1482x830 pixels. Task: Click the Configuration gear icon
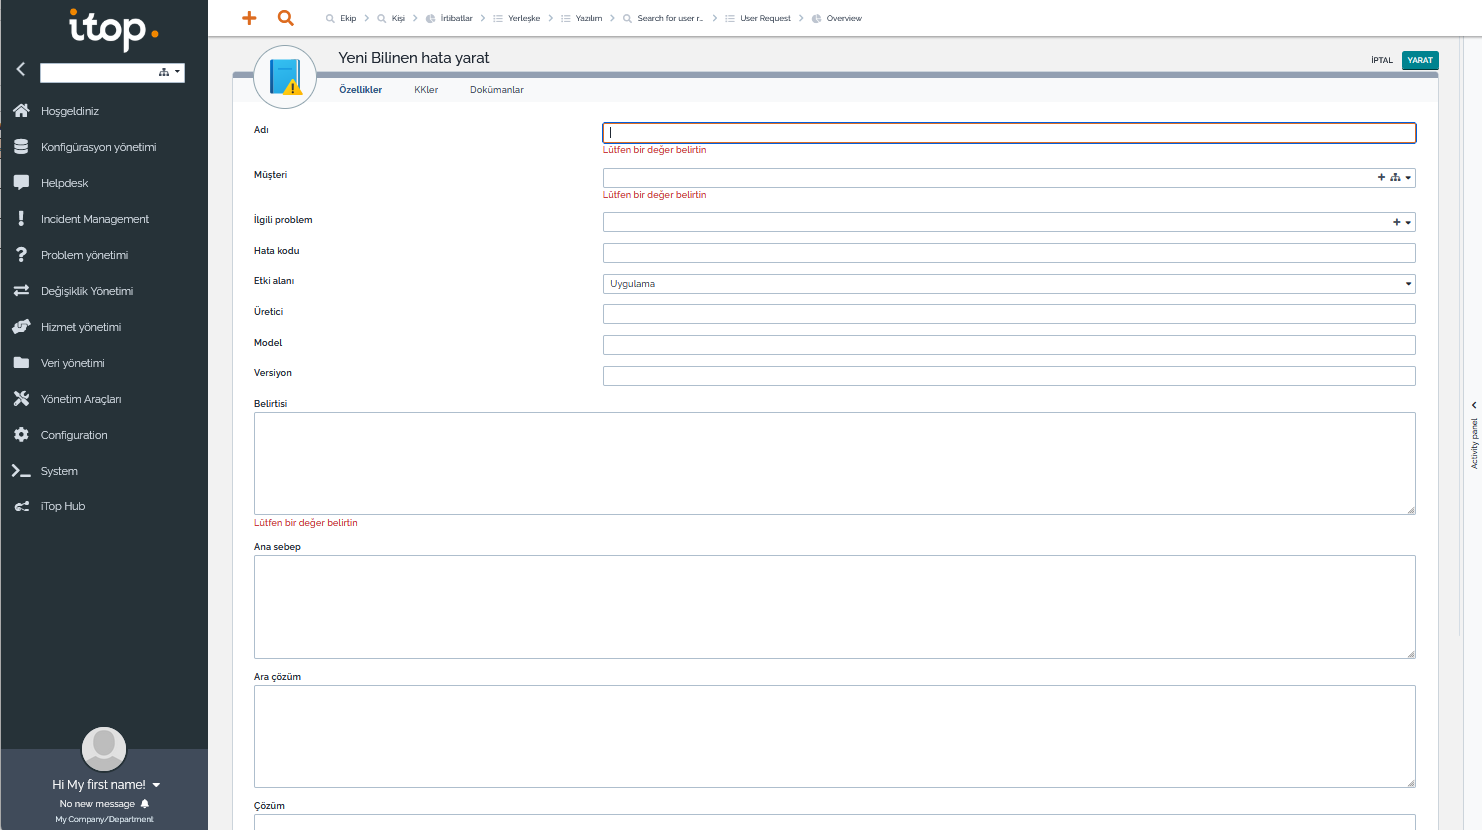click(21, 435)
